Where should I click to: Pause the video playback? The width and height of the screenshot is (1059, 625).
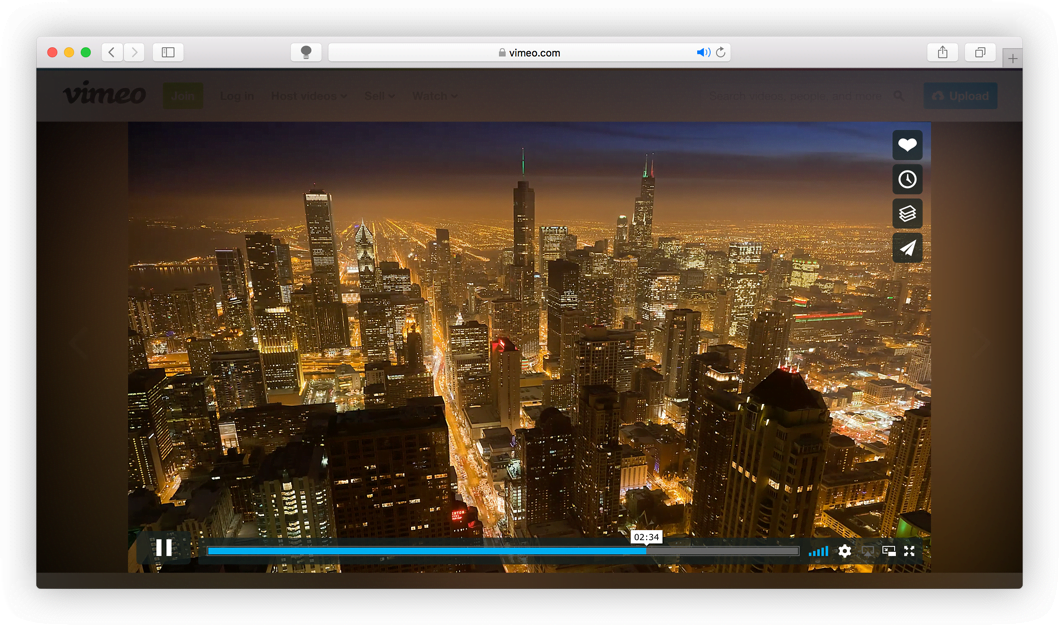[164, 547]
